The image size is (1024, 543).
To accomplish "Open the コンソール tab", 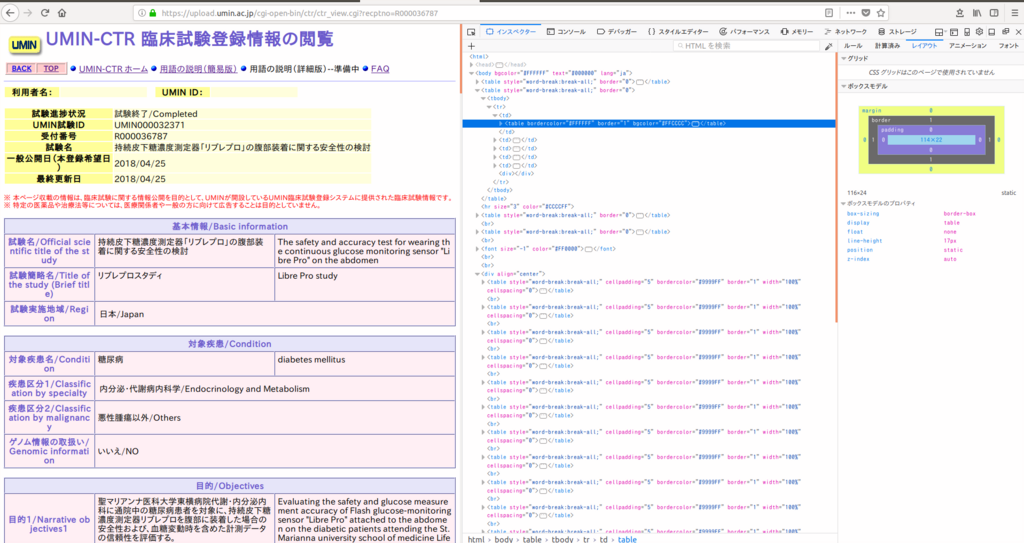I will point(566,31).
